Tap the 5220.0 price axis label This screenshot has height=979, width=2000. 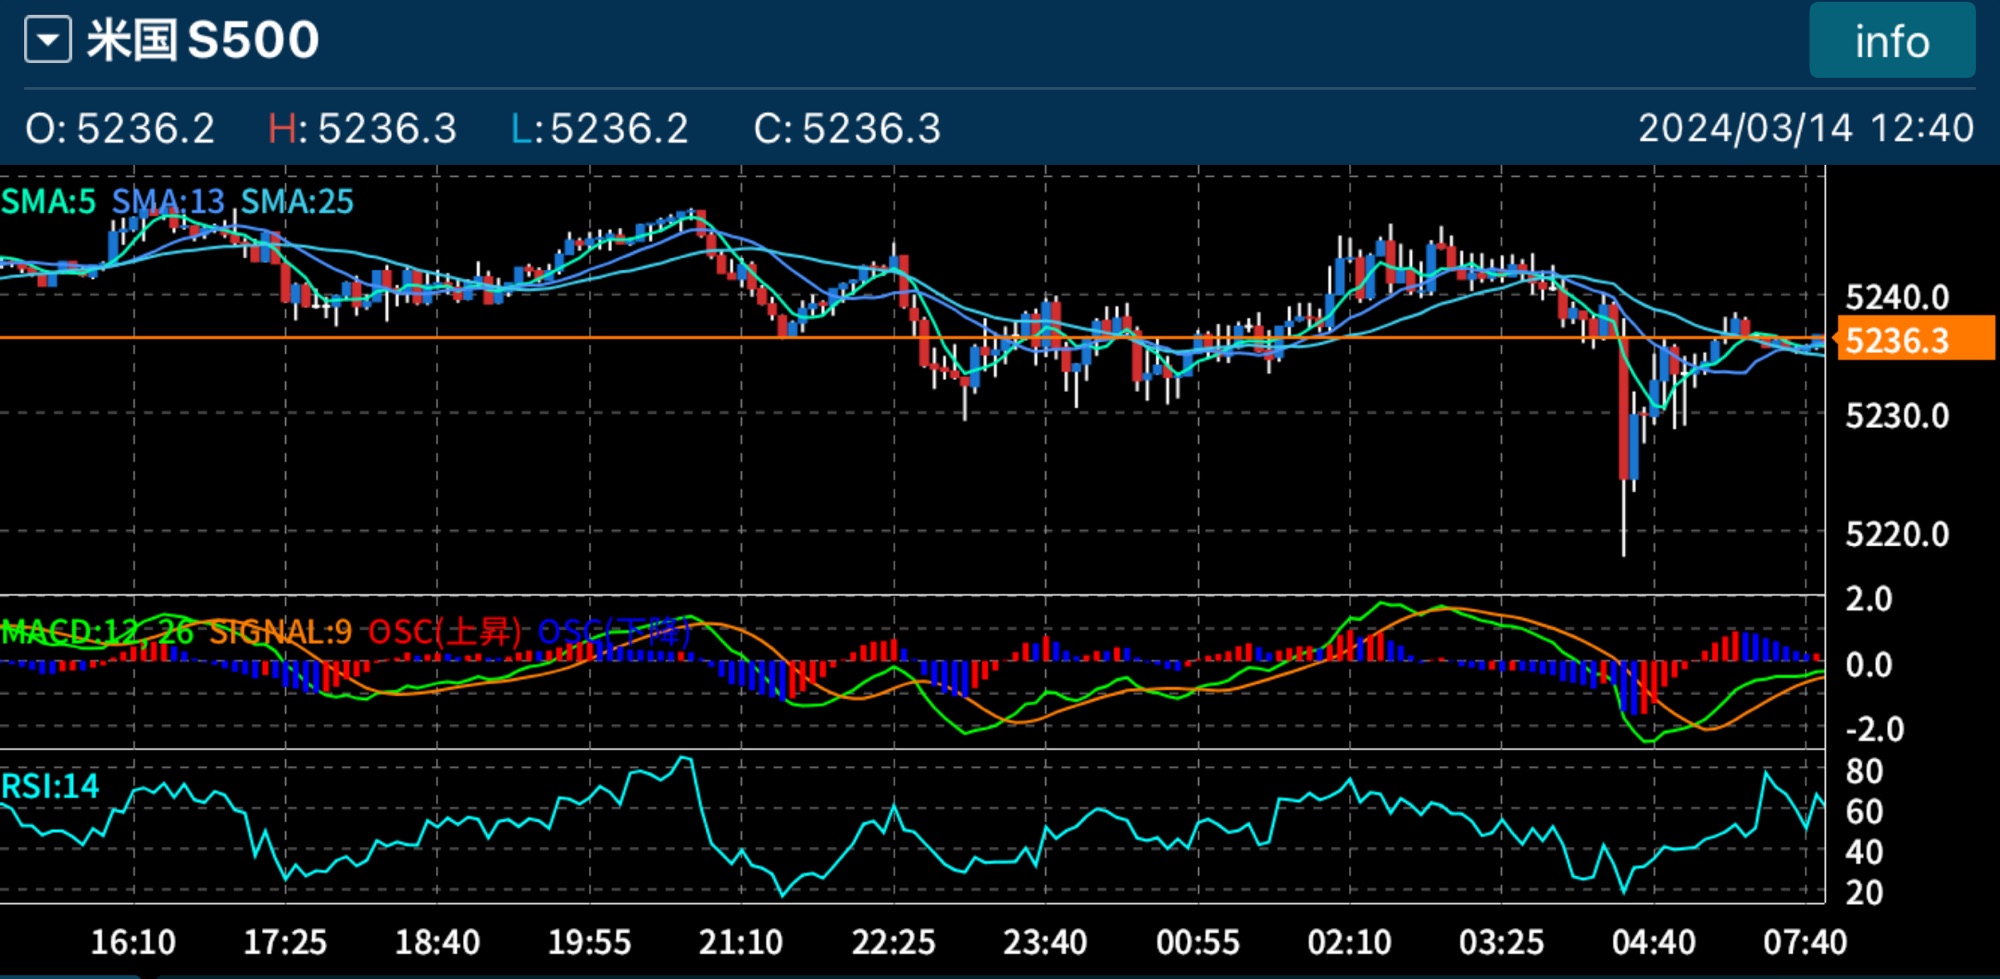tap(1896, 534)
